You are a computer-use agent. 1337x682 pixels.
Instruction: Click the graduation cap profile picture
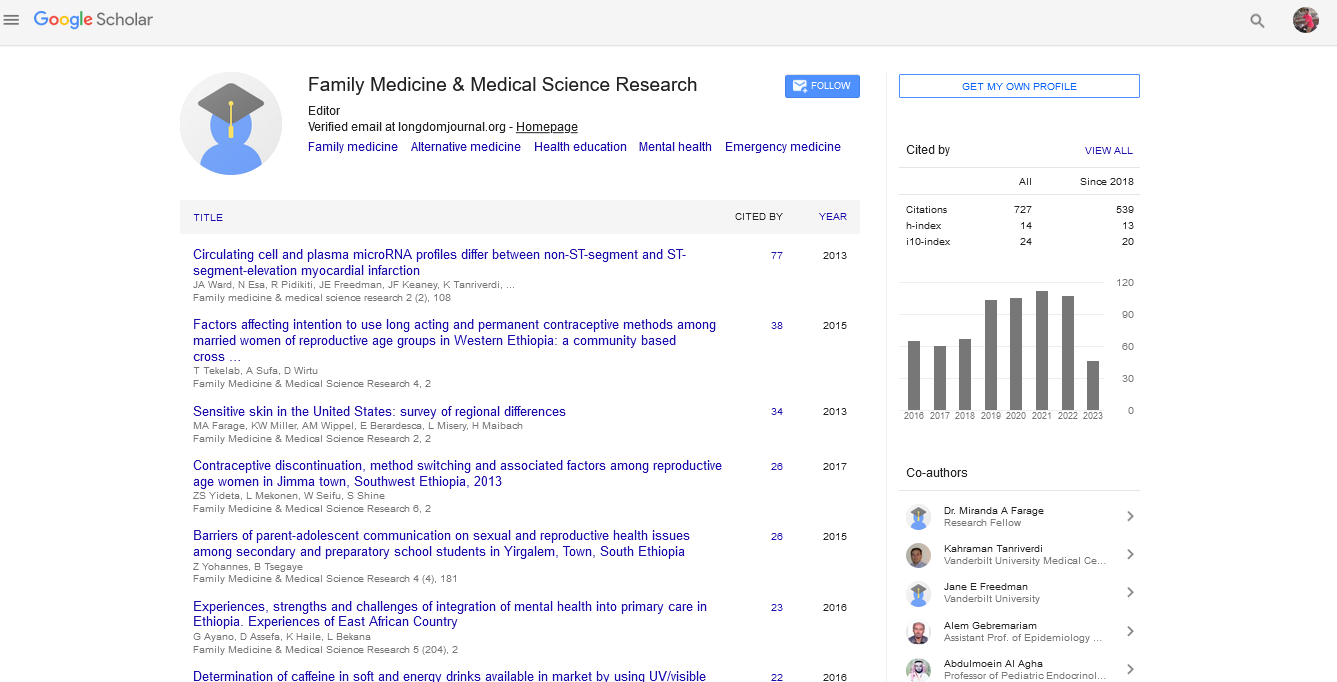click(x=230, y=124)
